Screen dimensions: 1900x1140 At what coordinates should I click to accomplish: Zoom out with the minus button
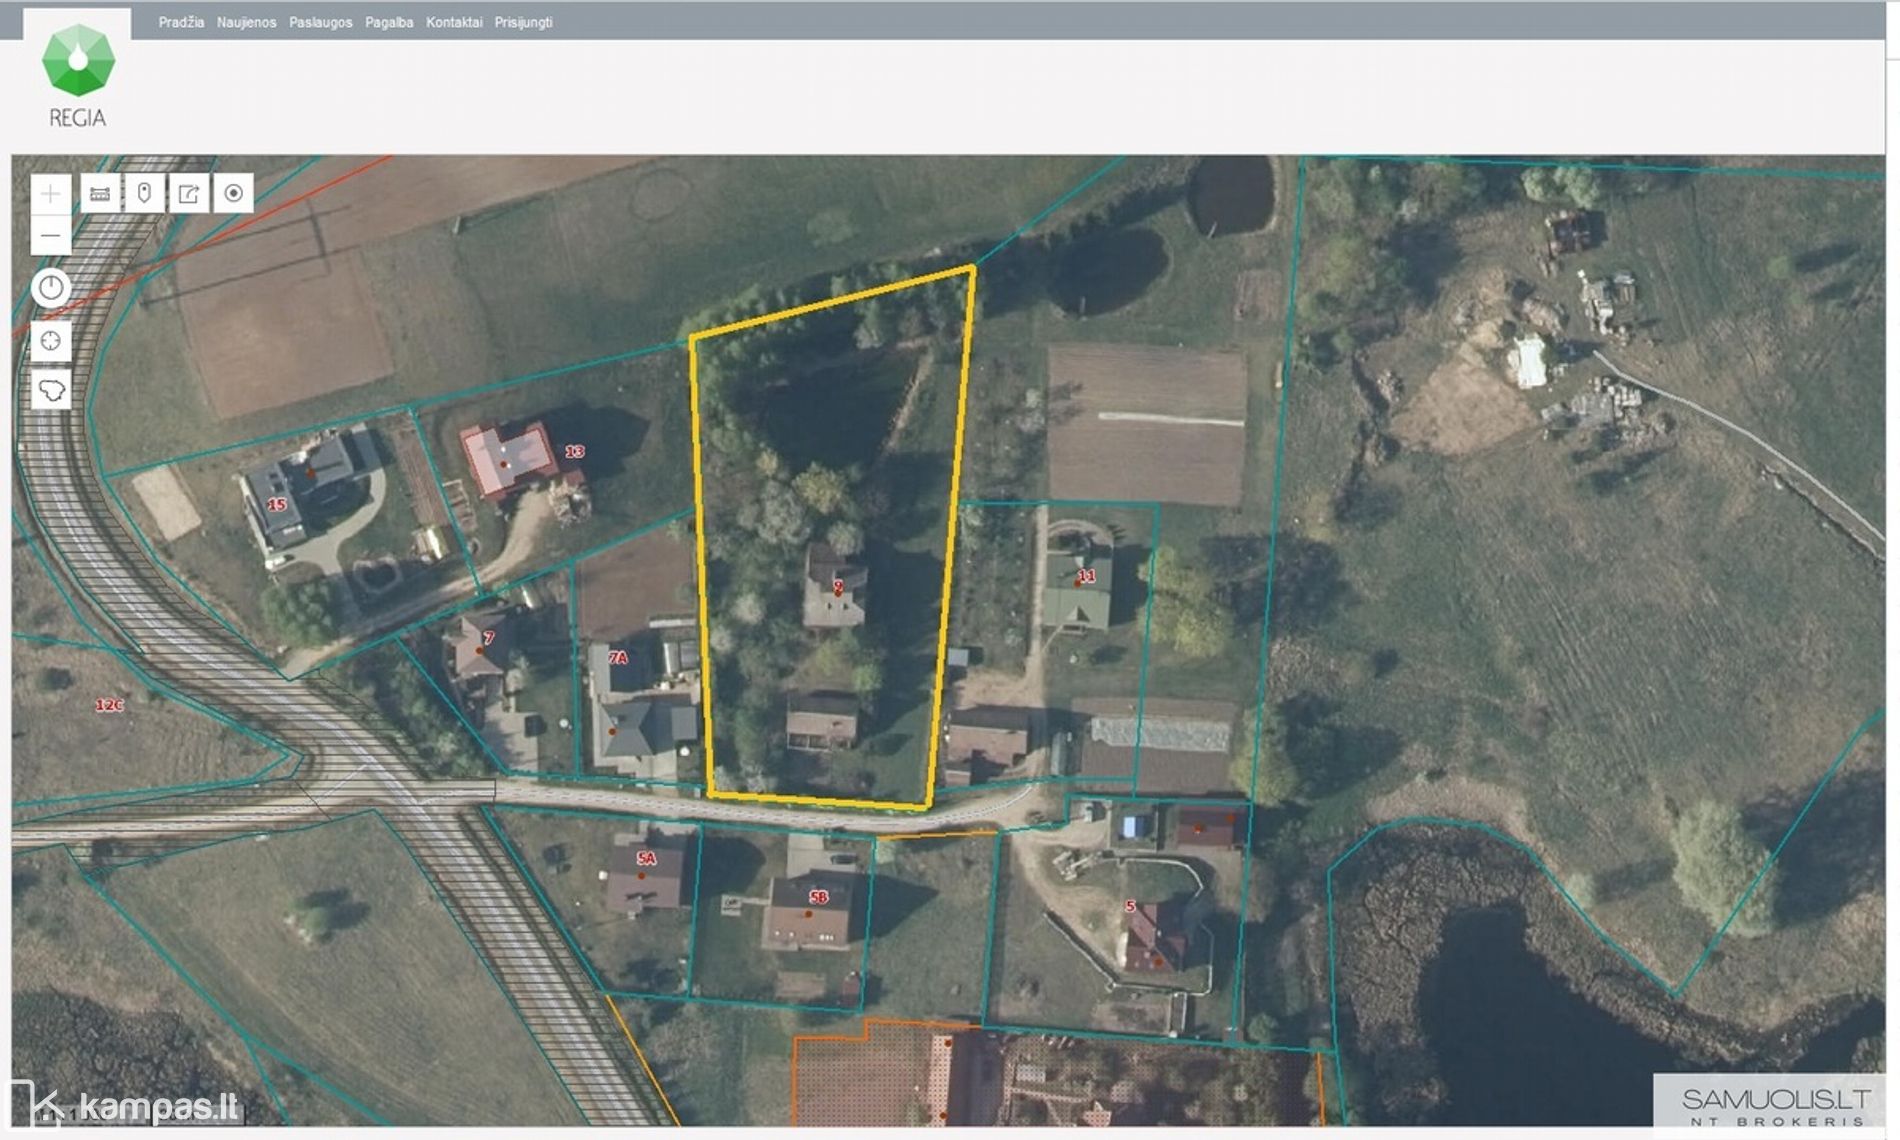50,236
